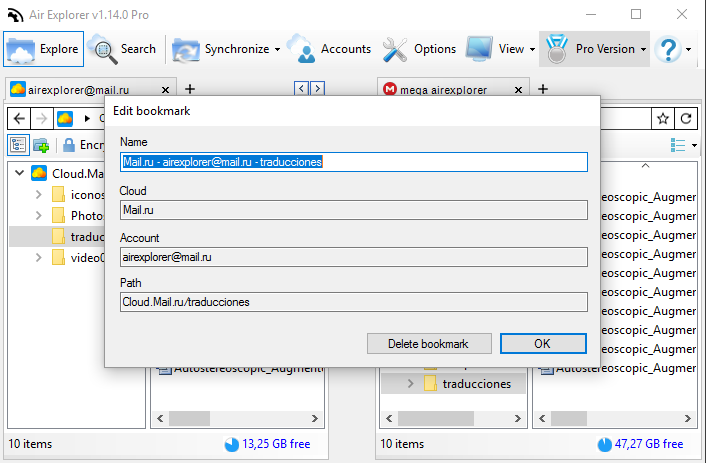This screenshot has width=706, height=463.
Task: Click the Cloud Mail.ru icon in address bar
Action: 65,118
